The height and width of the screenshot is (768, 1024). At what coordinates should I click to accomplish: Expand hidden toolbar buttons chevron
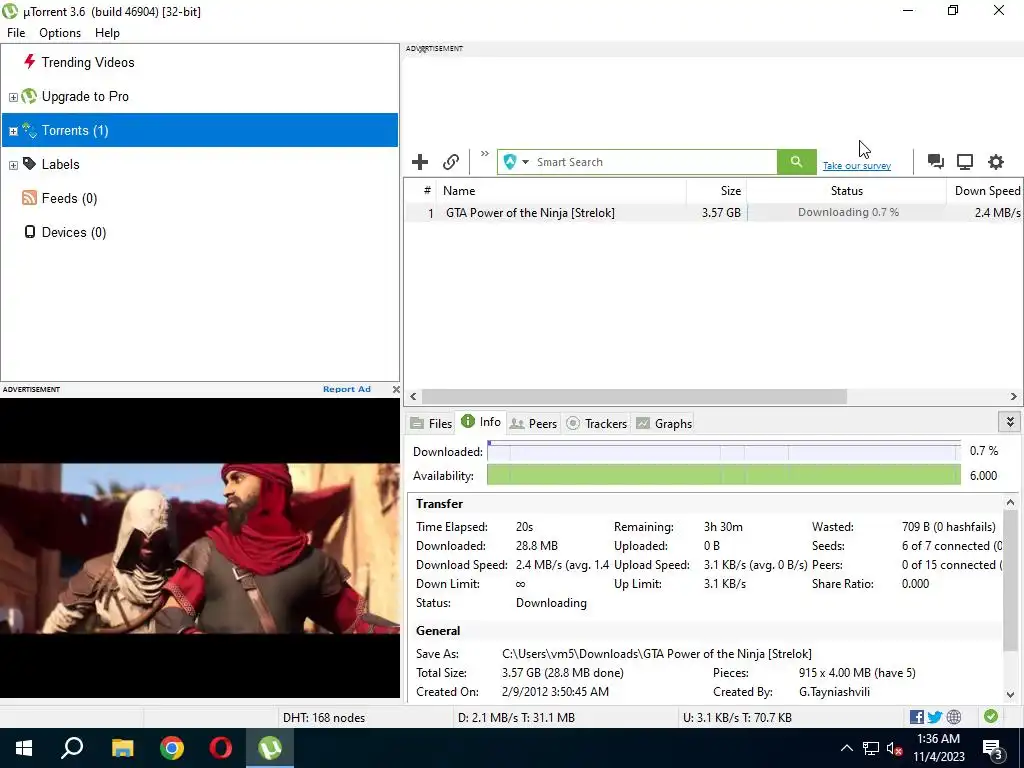485,154
